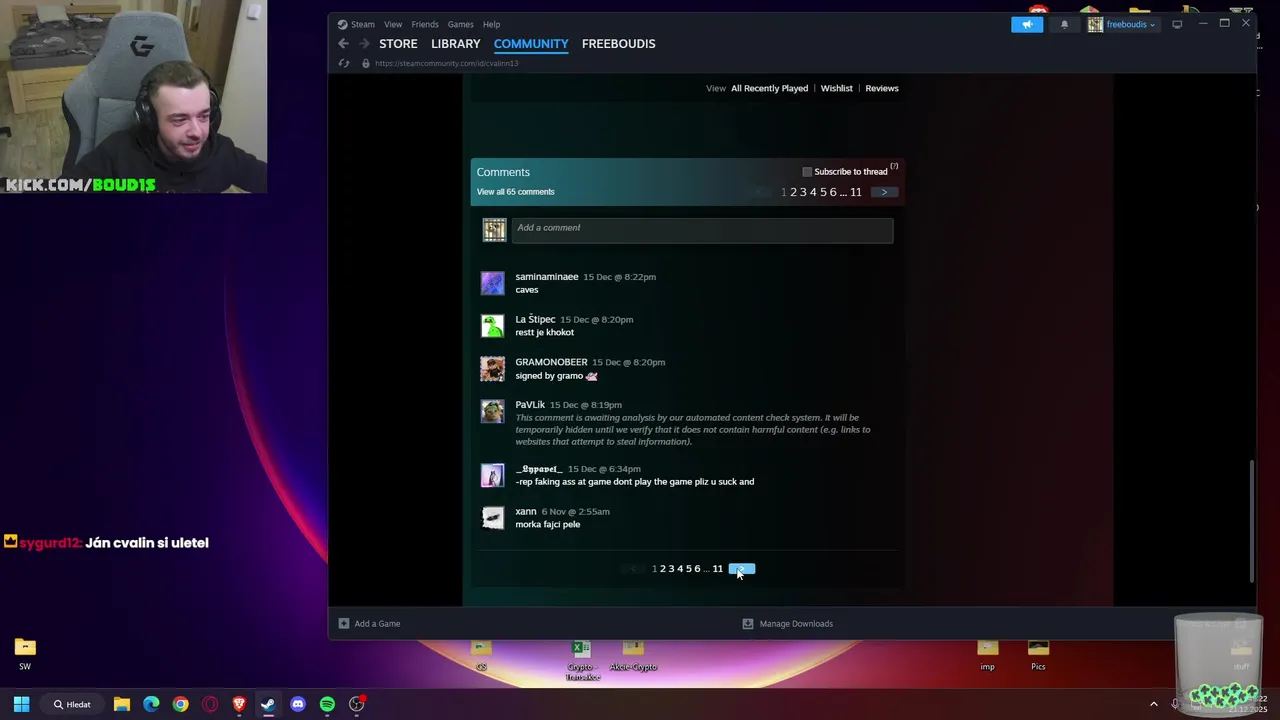The width and height of the screenshot is (1280, 720).
Task: Launch Brave browser from the taskbar
Action: [239, 704]
